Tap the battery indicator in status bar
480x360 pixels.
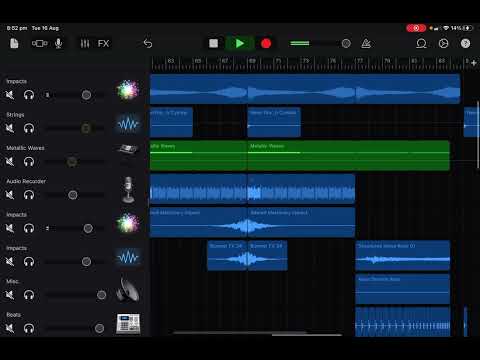click(467, 28)
